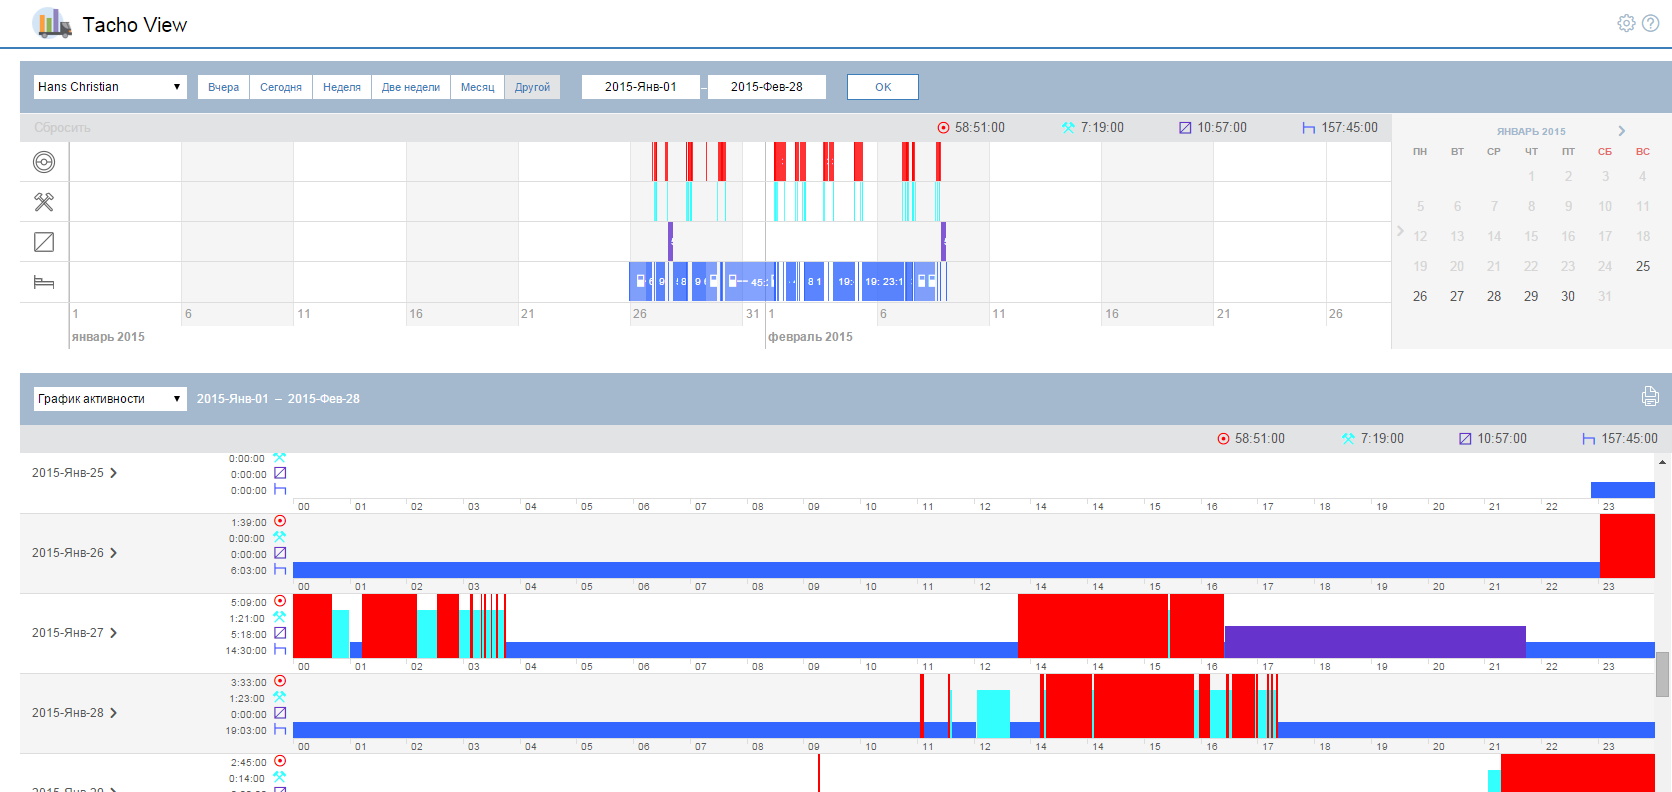Click the availability square icon in timeline
The height and width of the screenshot is (792, 1672).
[x=44, y=242]
